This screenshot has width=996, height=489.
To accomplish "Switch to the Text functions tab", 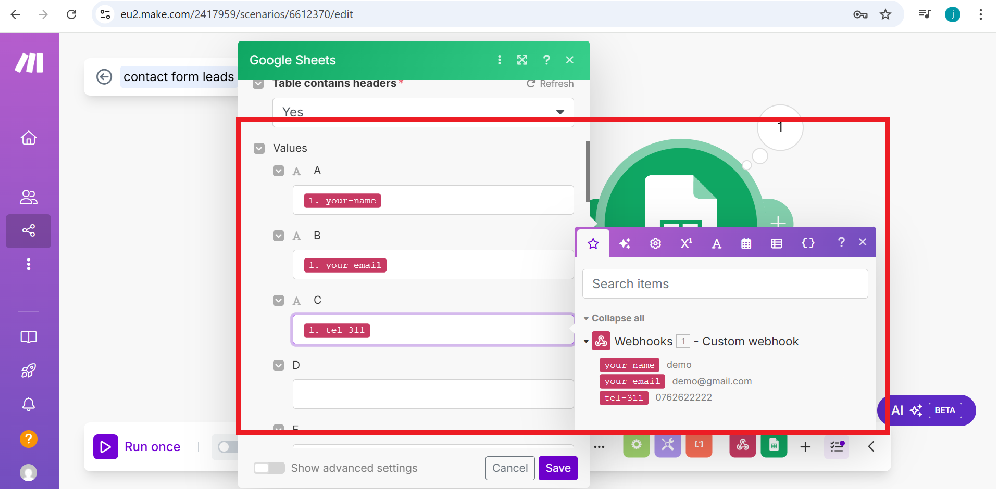I will [x=717, y=243].
